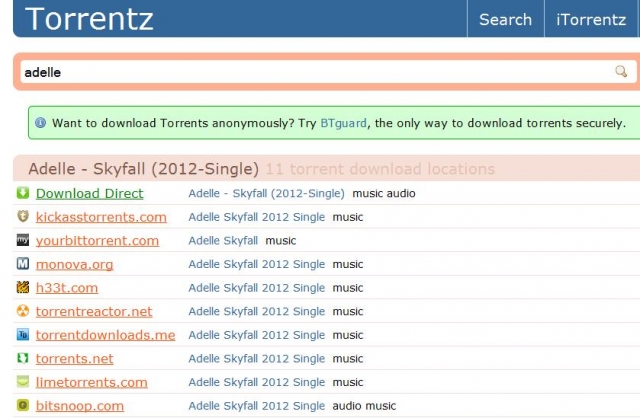Focus the search field containing adelle

[329, 72]
